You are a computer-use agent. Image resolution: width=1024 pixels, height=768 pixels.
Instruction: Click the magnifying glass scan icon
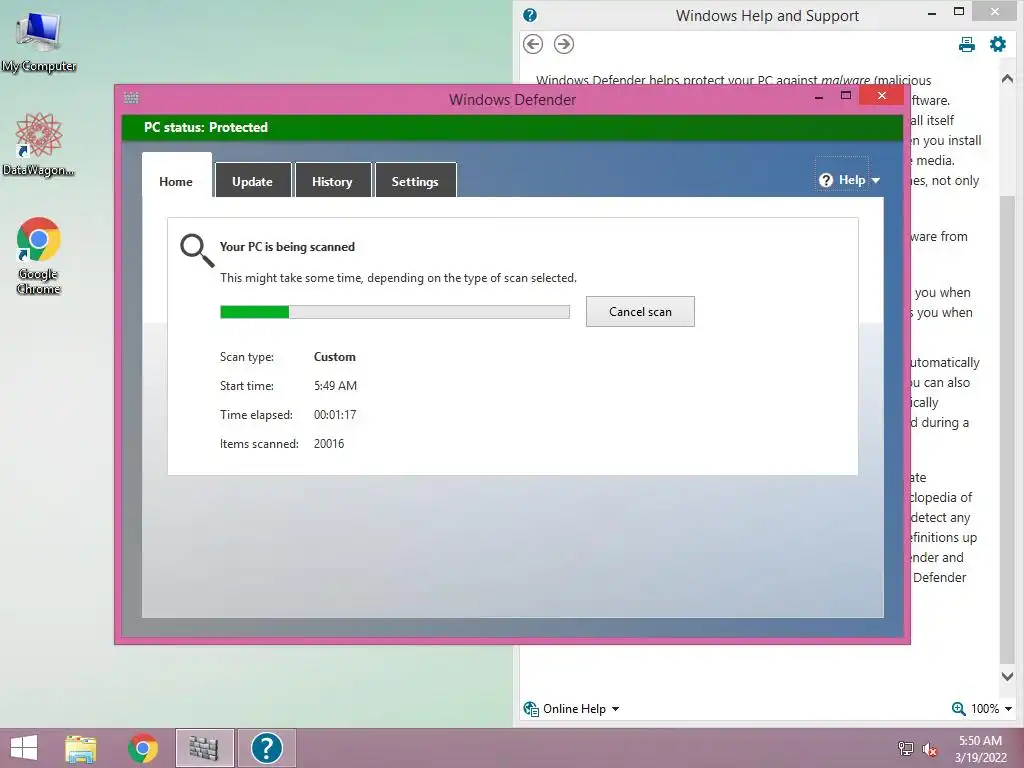[x=197, y=251]
